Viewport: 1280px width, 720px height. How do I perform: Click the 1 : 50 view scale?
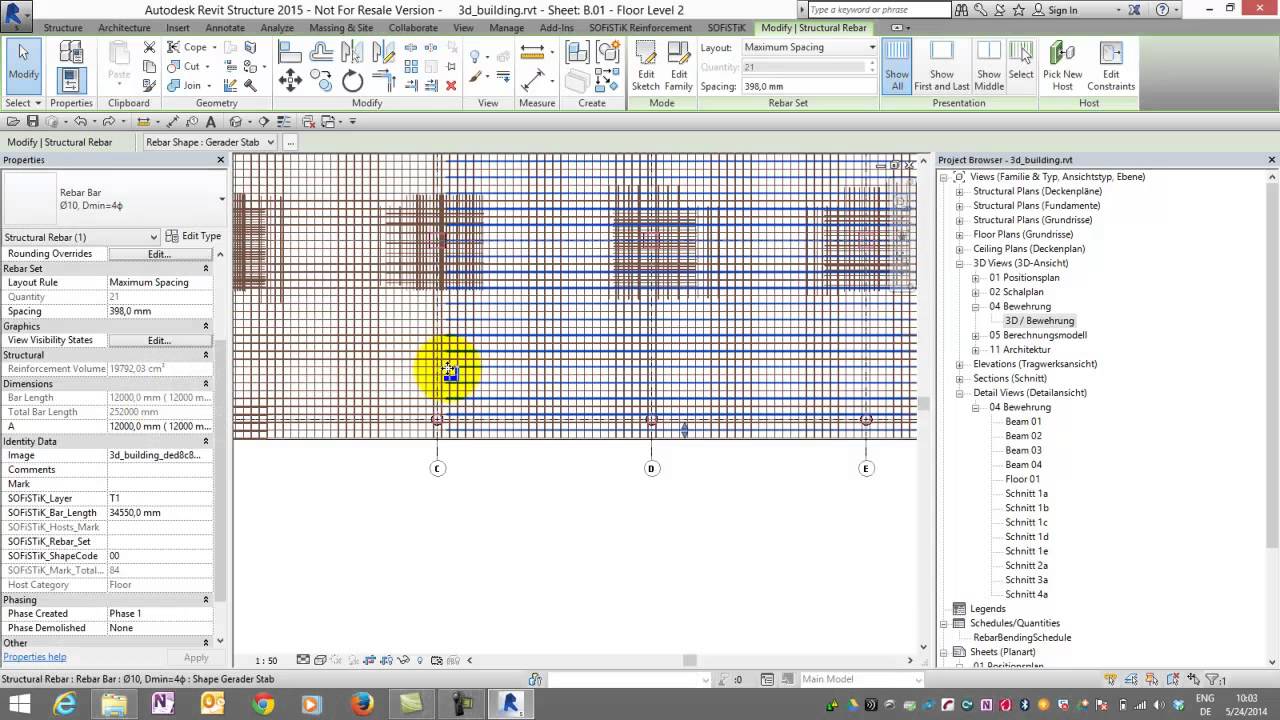tap(266, 660)
